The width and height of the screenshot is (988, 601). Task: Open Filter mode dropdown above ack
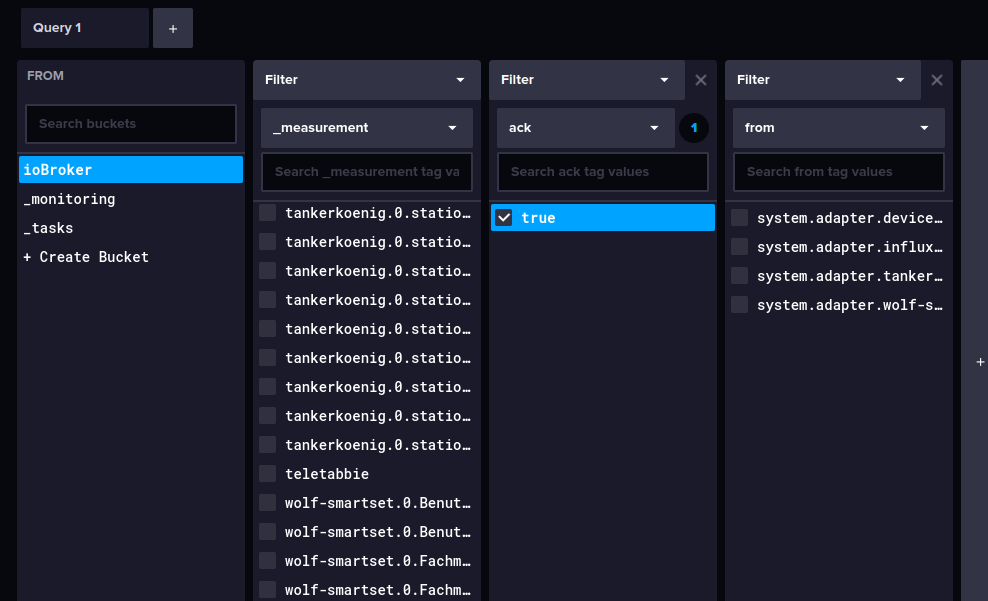click(x=587, y=80)
